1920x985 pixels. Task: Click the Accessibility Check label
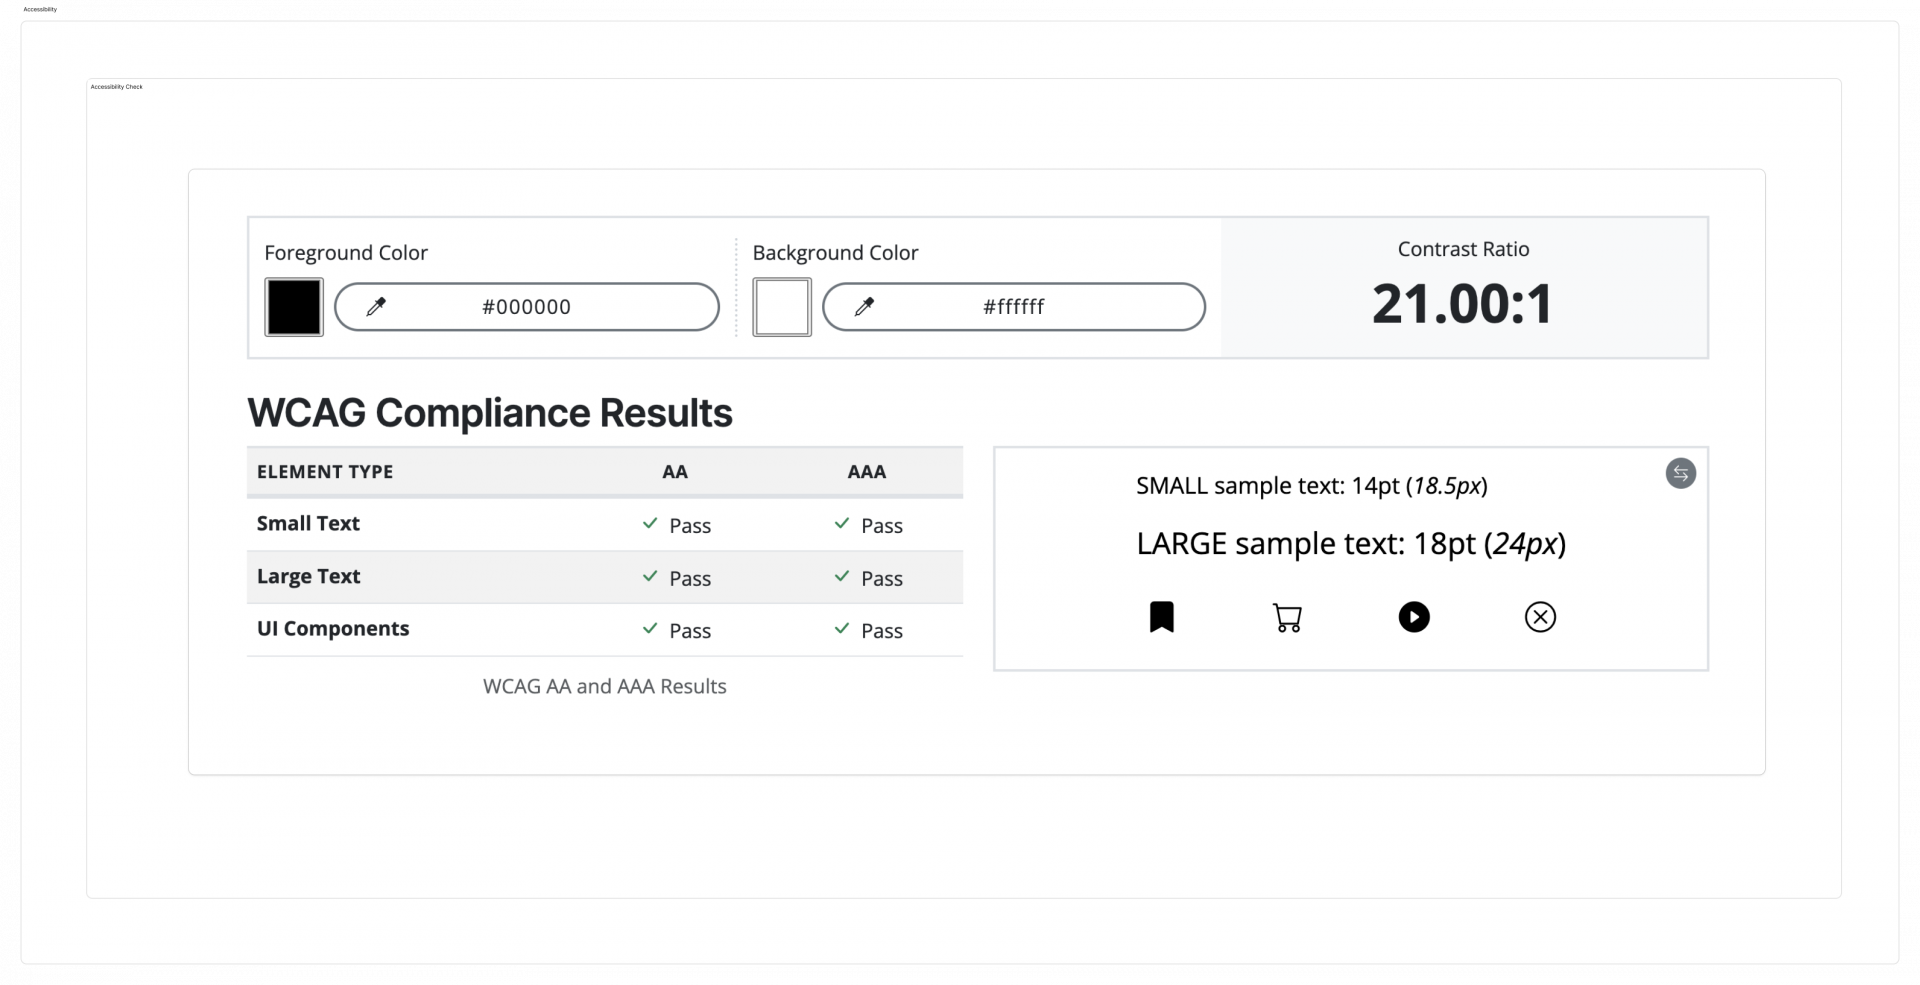[x=117, y=87]
